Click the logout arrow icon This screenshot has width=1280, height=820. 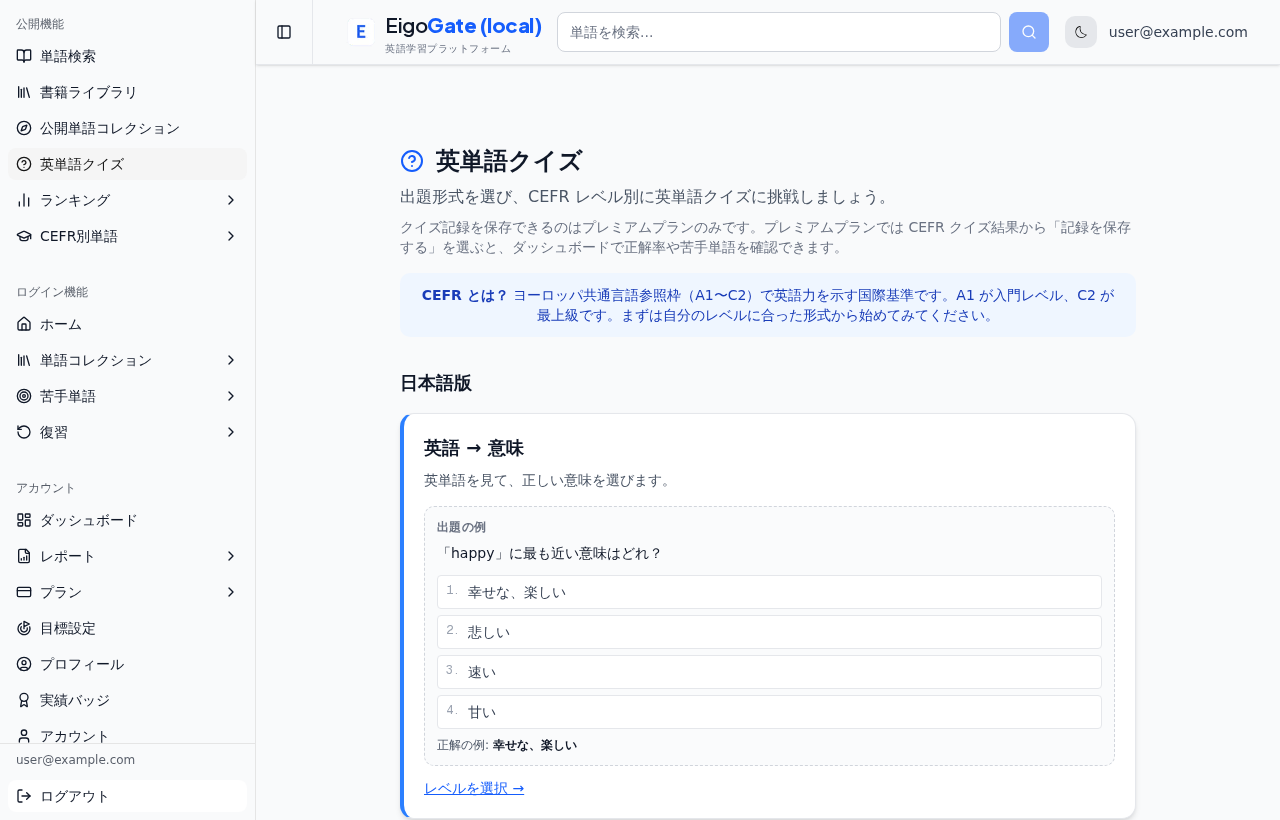coord(24,796)
